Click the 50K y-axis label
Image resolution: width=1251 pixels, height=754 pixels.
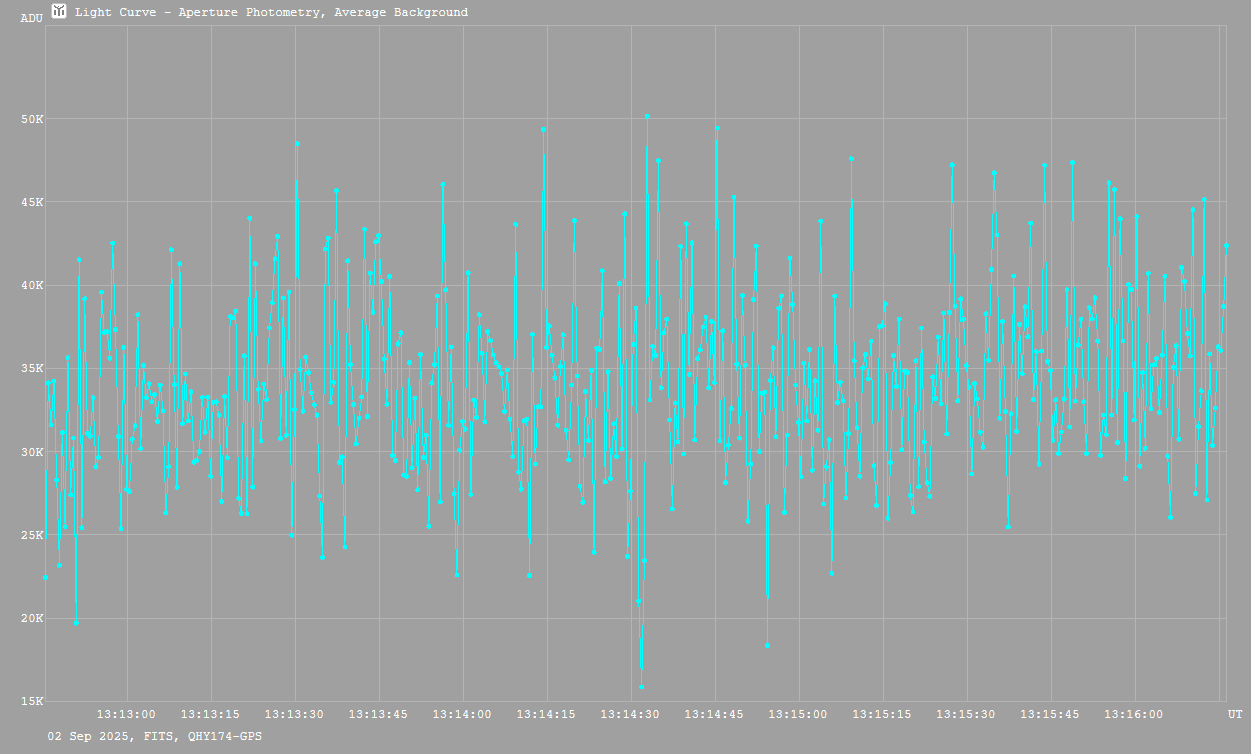click(x=32, y=119)
